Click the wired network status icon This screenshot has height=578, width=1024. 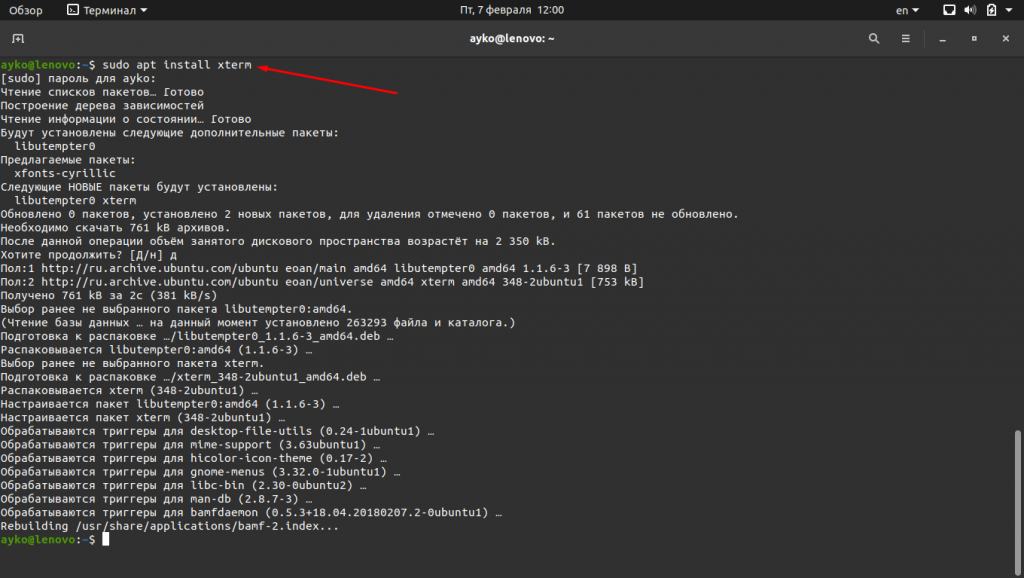coord(950,10)
